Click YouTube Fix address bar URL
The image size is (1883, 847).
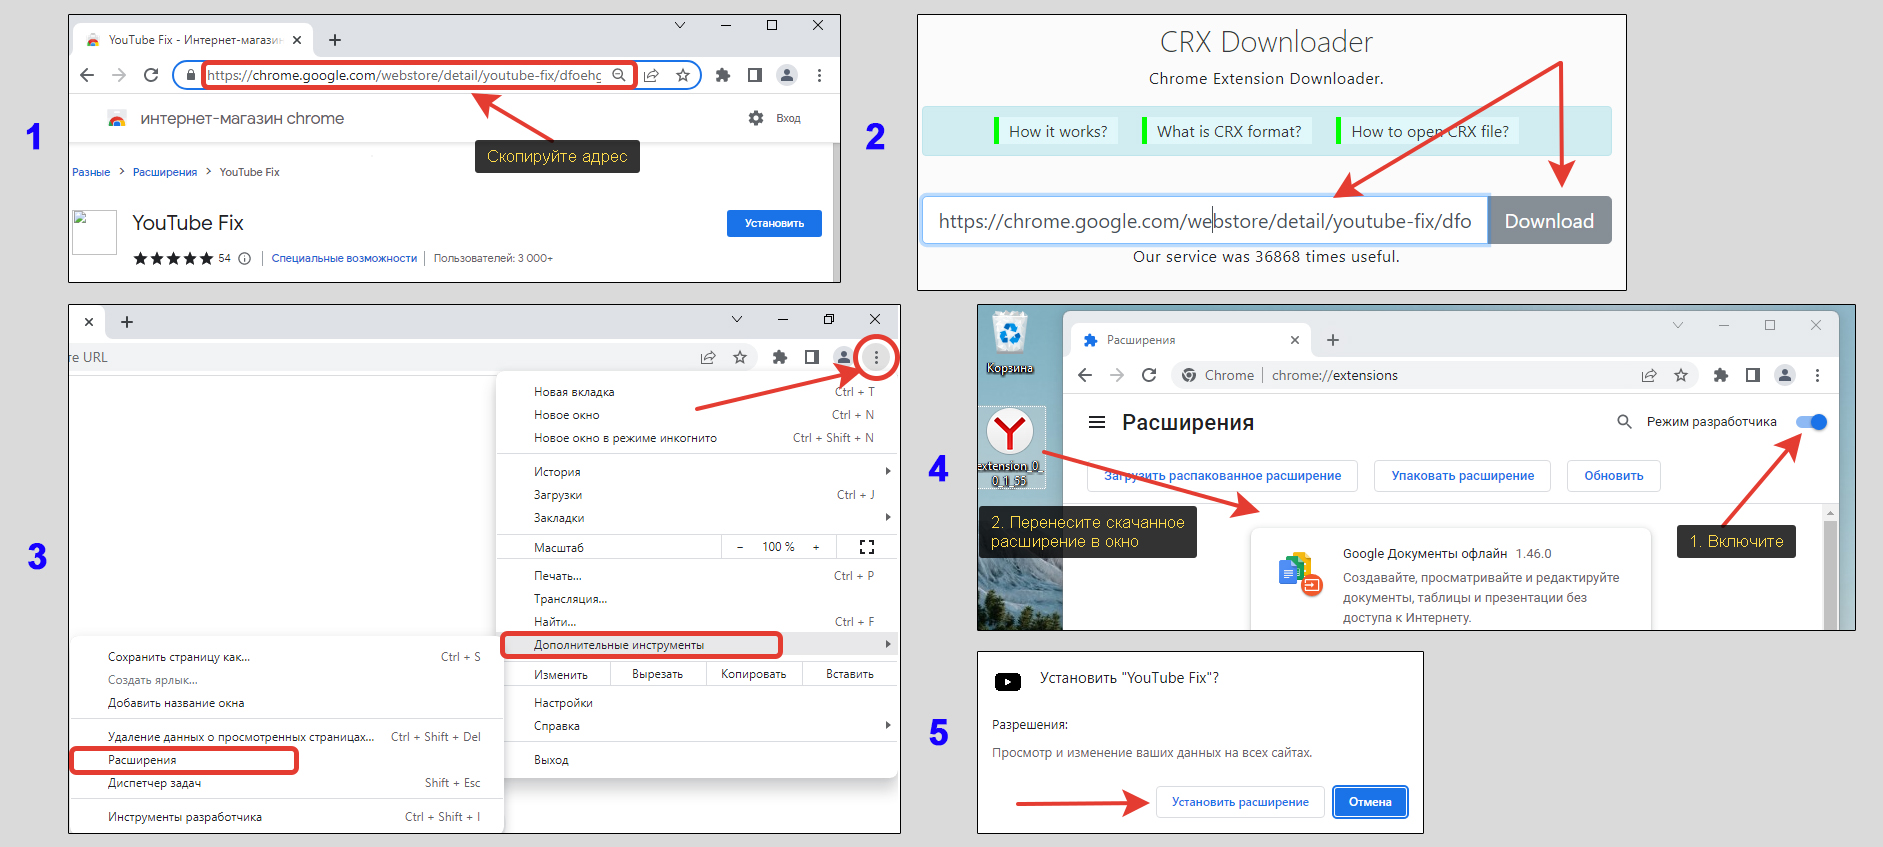click(405, 75)
